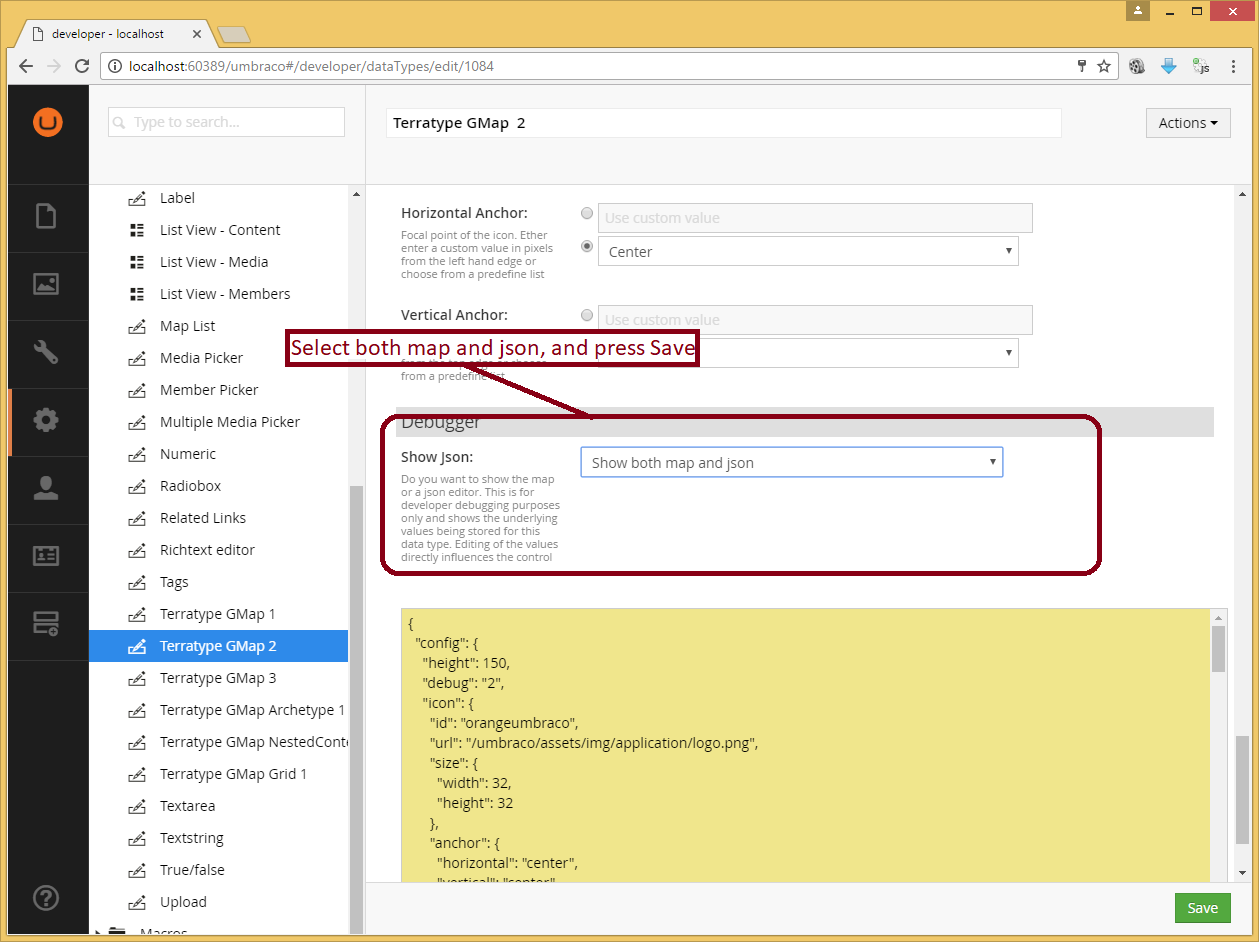
Task: Open Terratype GMap Grid 1
Action: 233,774
